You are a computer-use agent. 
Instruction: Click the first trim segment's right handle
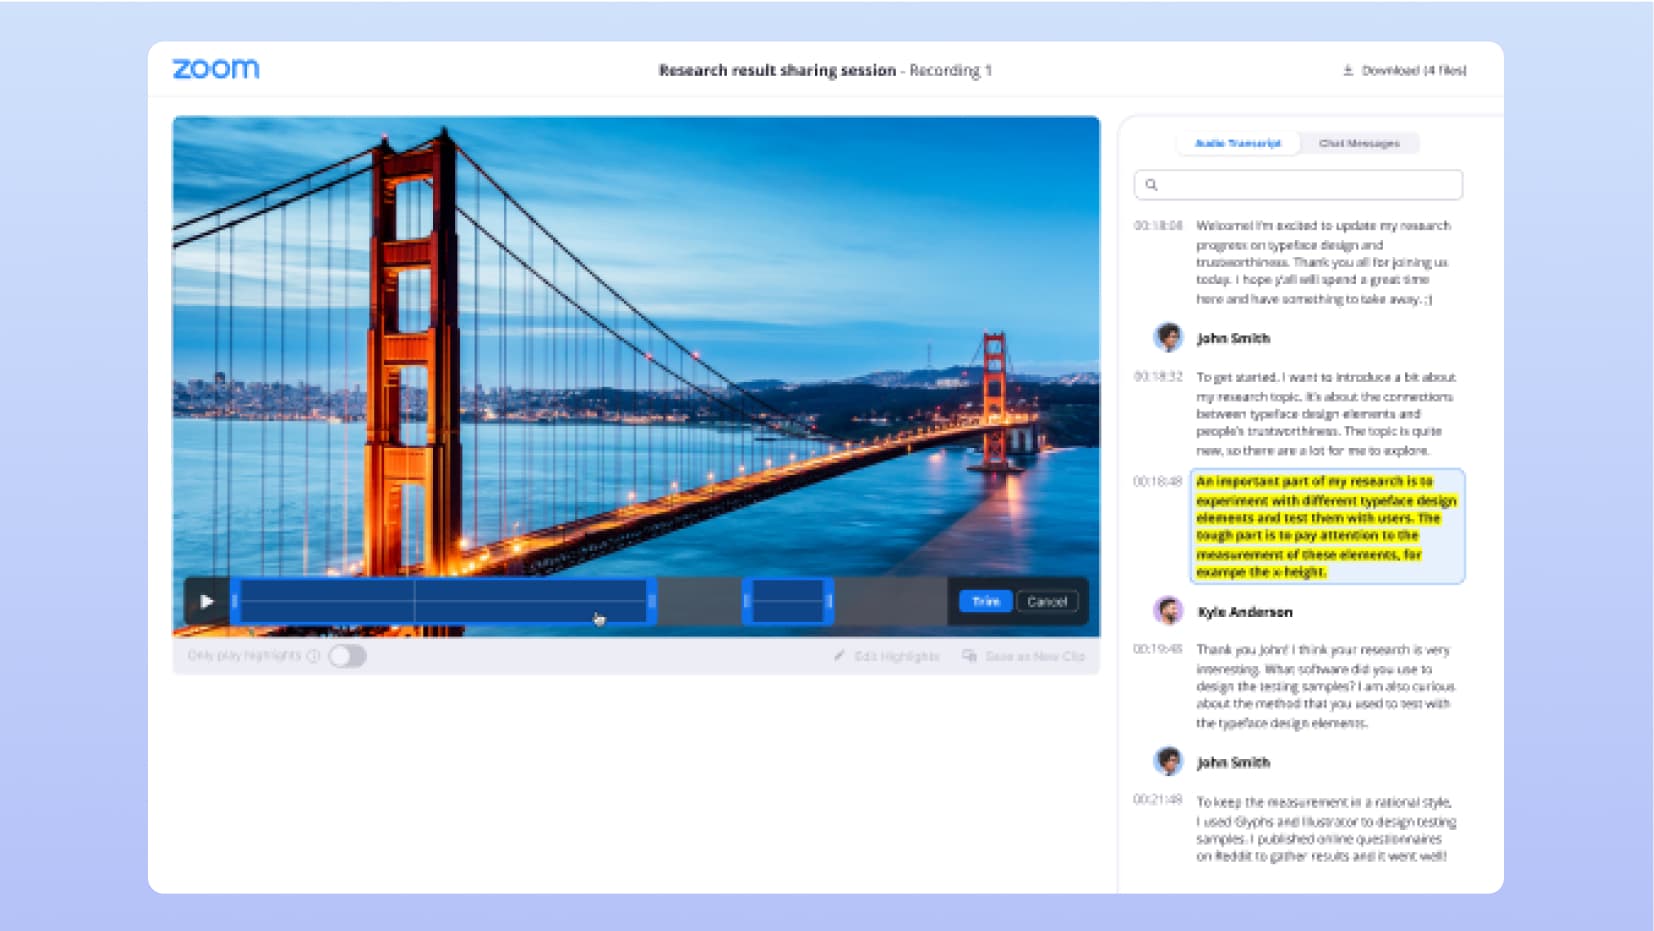pos(652,601)
